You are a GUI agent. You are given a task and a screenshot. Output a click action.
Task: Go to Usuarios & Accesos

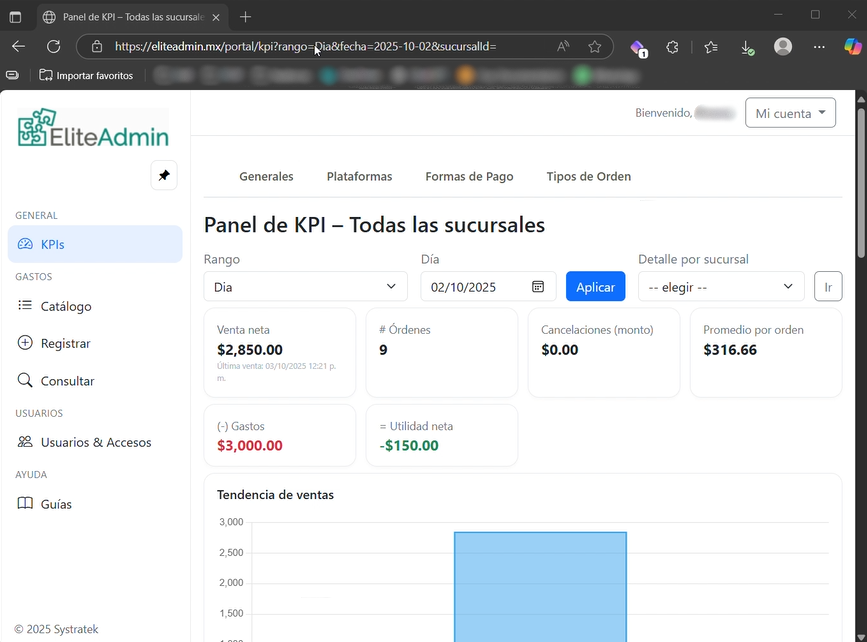click(96, 442)
